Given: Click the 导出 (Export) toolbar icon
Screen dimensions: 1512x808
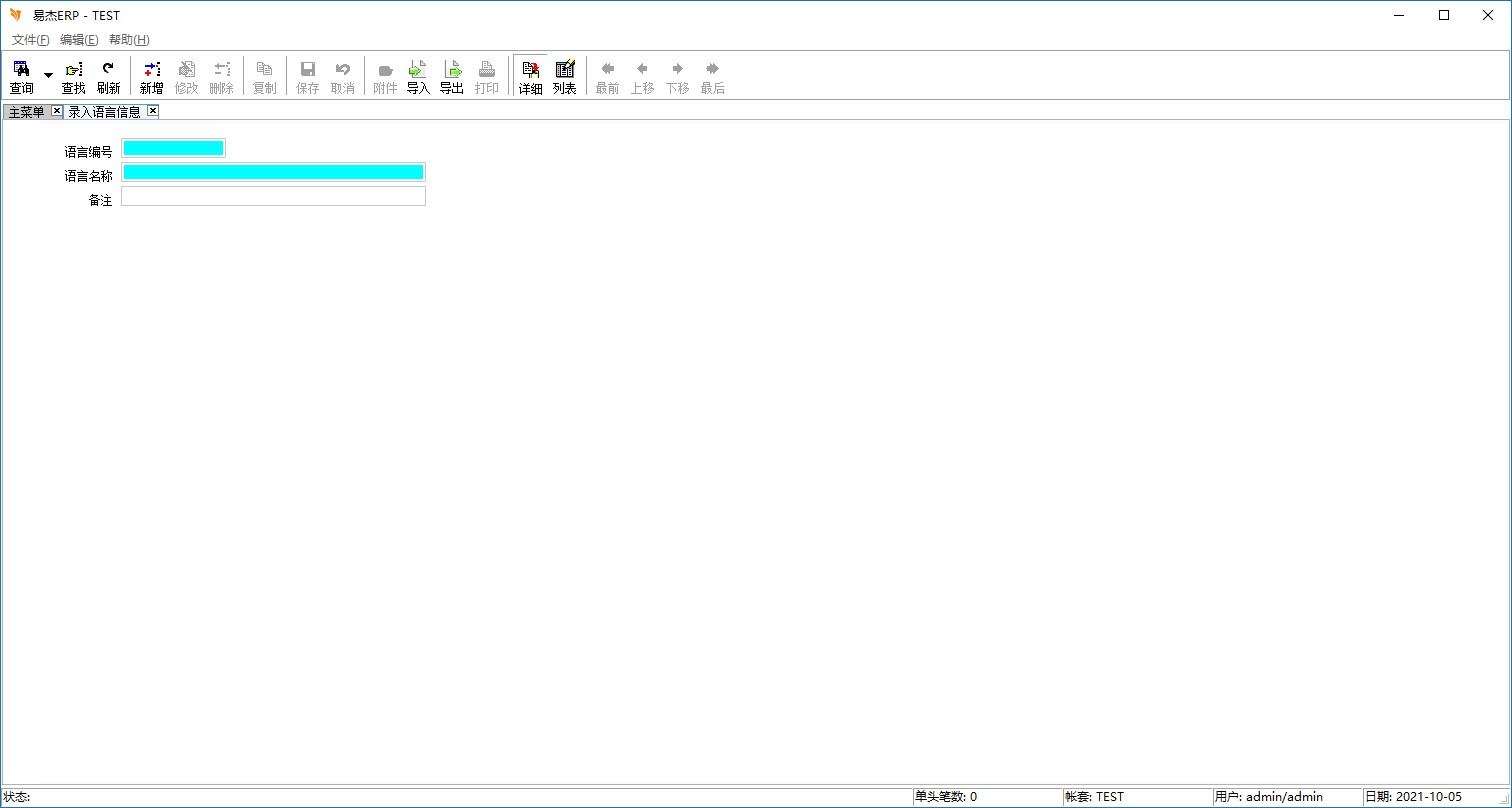Looking at the screenshot, I should (x=452, y=77).
